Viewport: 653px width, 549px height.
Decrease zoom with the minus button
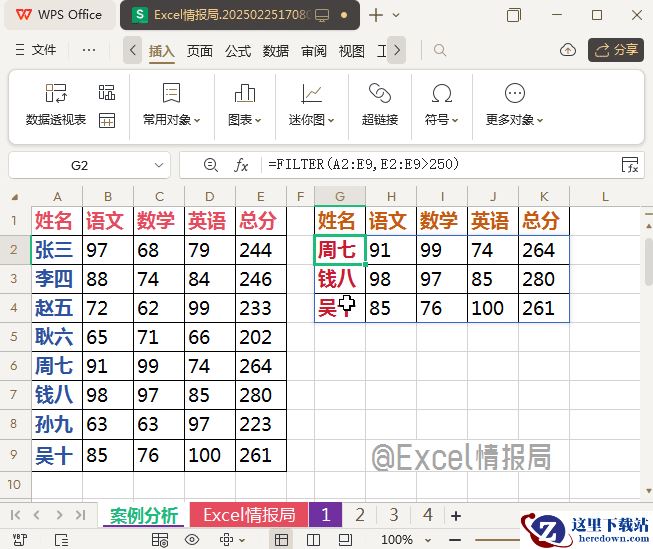(455, 540)
